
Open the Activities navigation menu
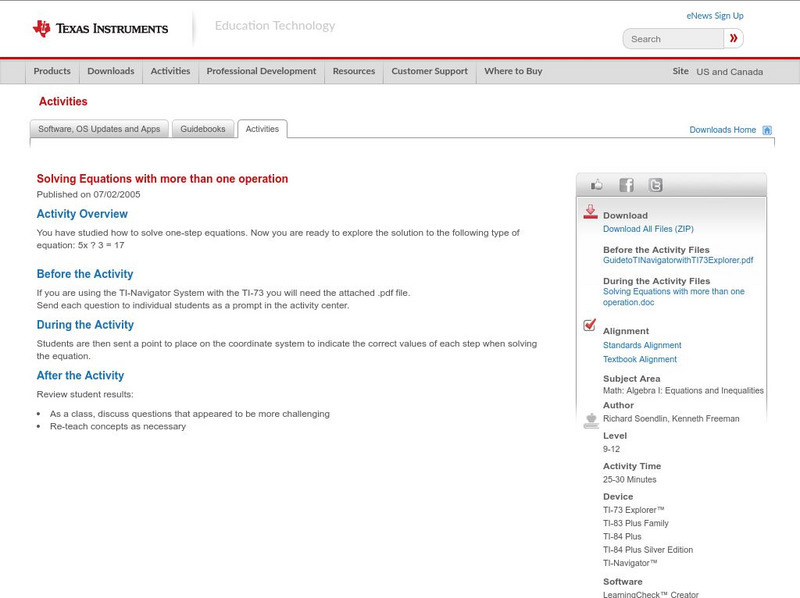(x=170, y=71)
